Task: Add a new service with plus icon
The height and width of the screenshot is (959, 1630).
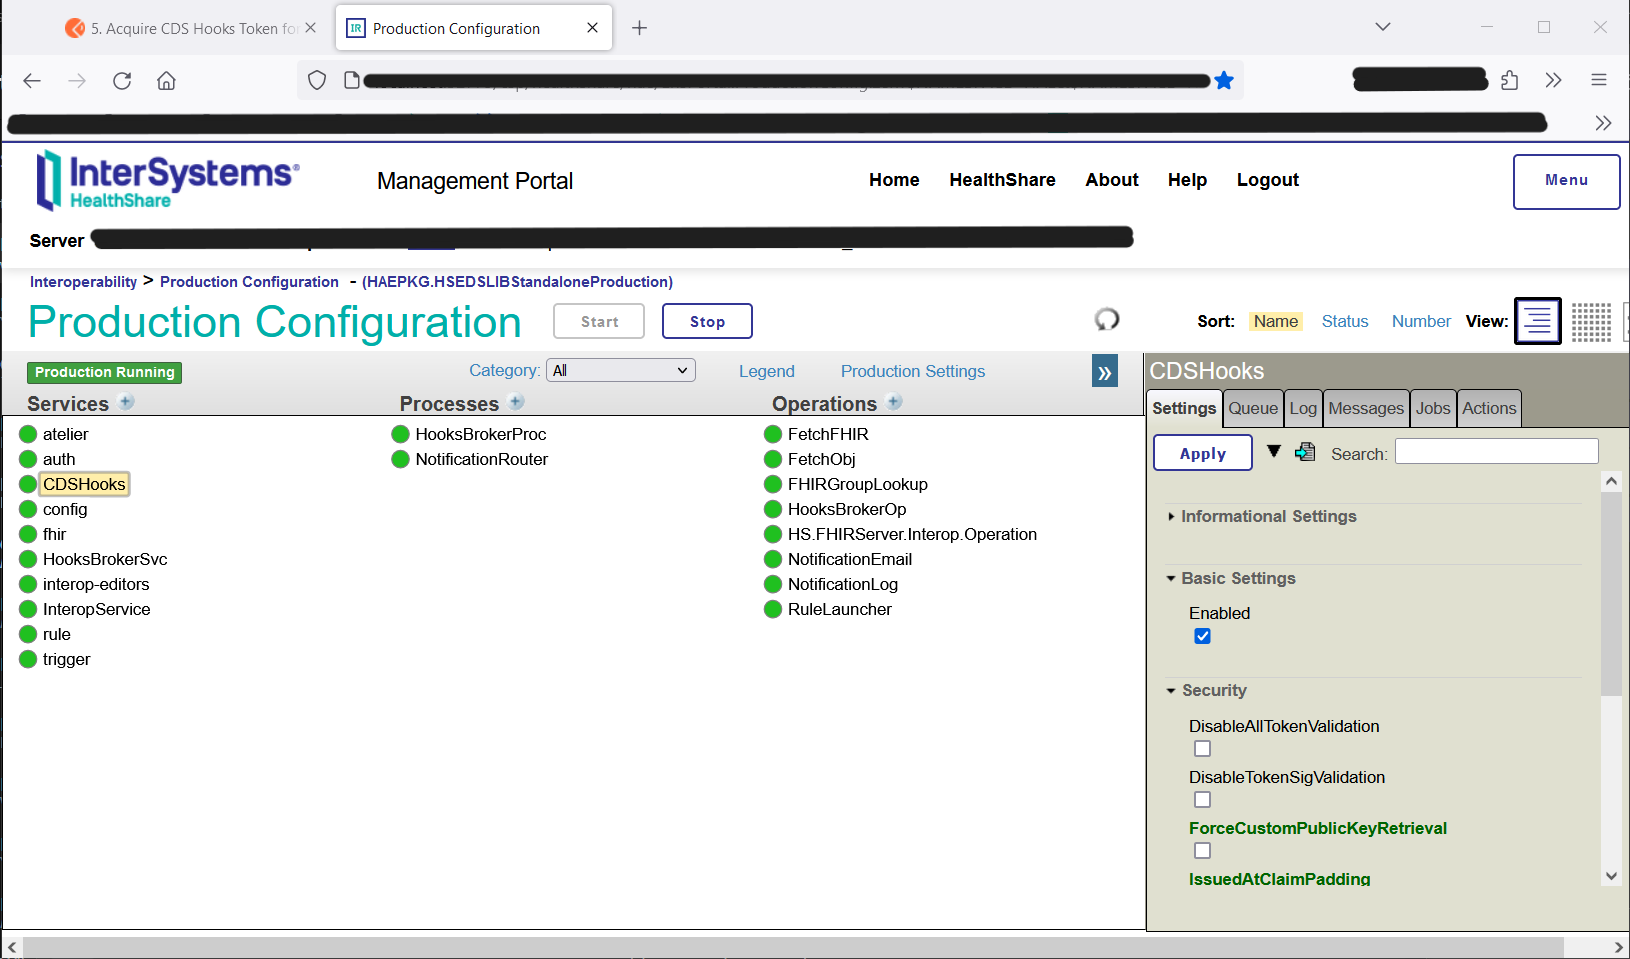Action: (x=127, y=402)
